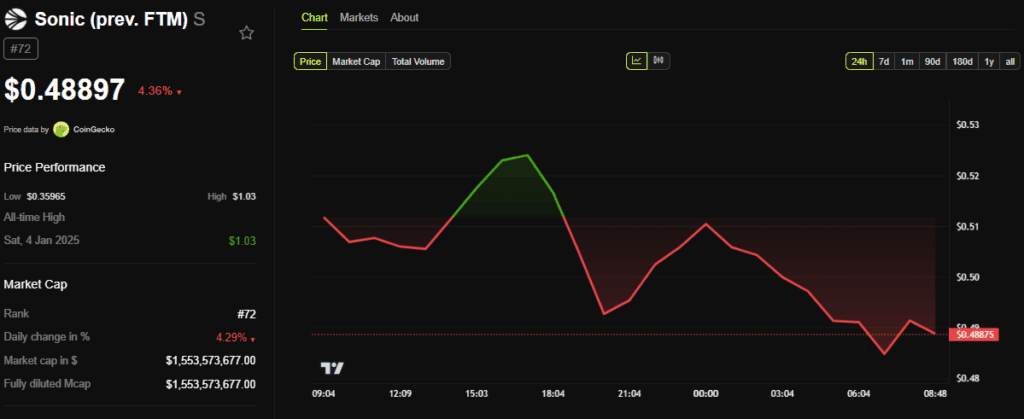Set chart range to 1y
Image resolution: width=1024 pixels, height=419 pixels.
(x=989, y=61)
